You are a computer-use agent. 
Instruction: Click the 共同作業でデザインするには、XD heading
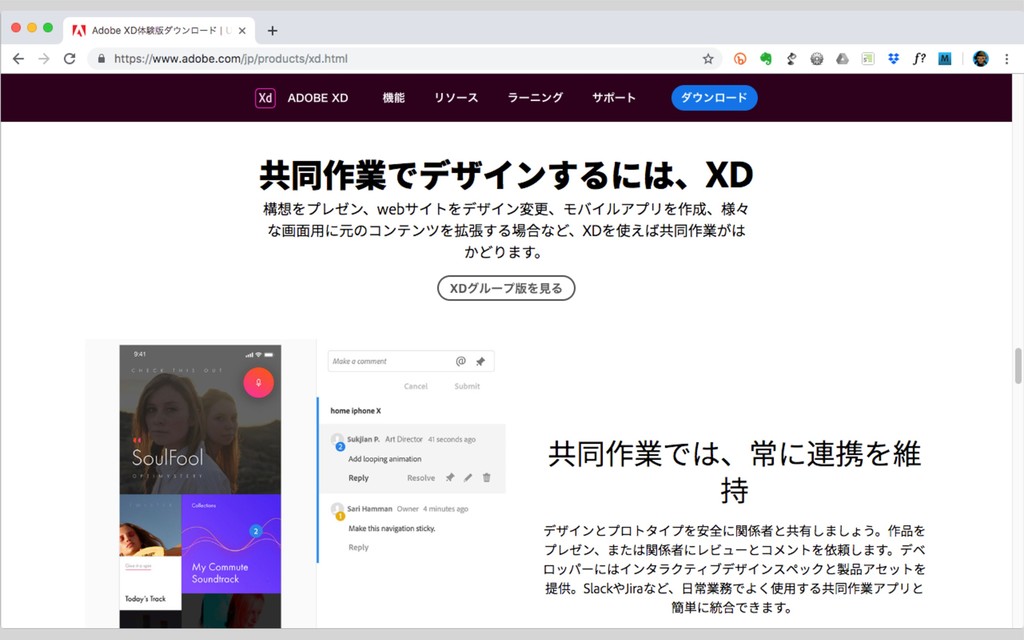point(506,174)
